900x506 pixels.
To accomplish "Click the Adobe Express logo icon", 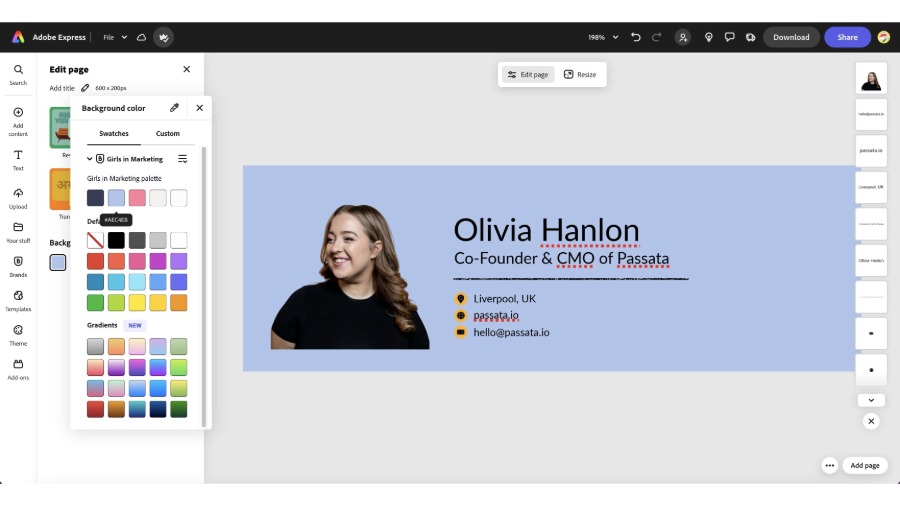I will coord(18,37).
